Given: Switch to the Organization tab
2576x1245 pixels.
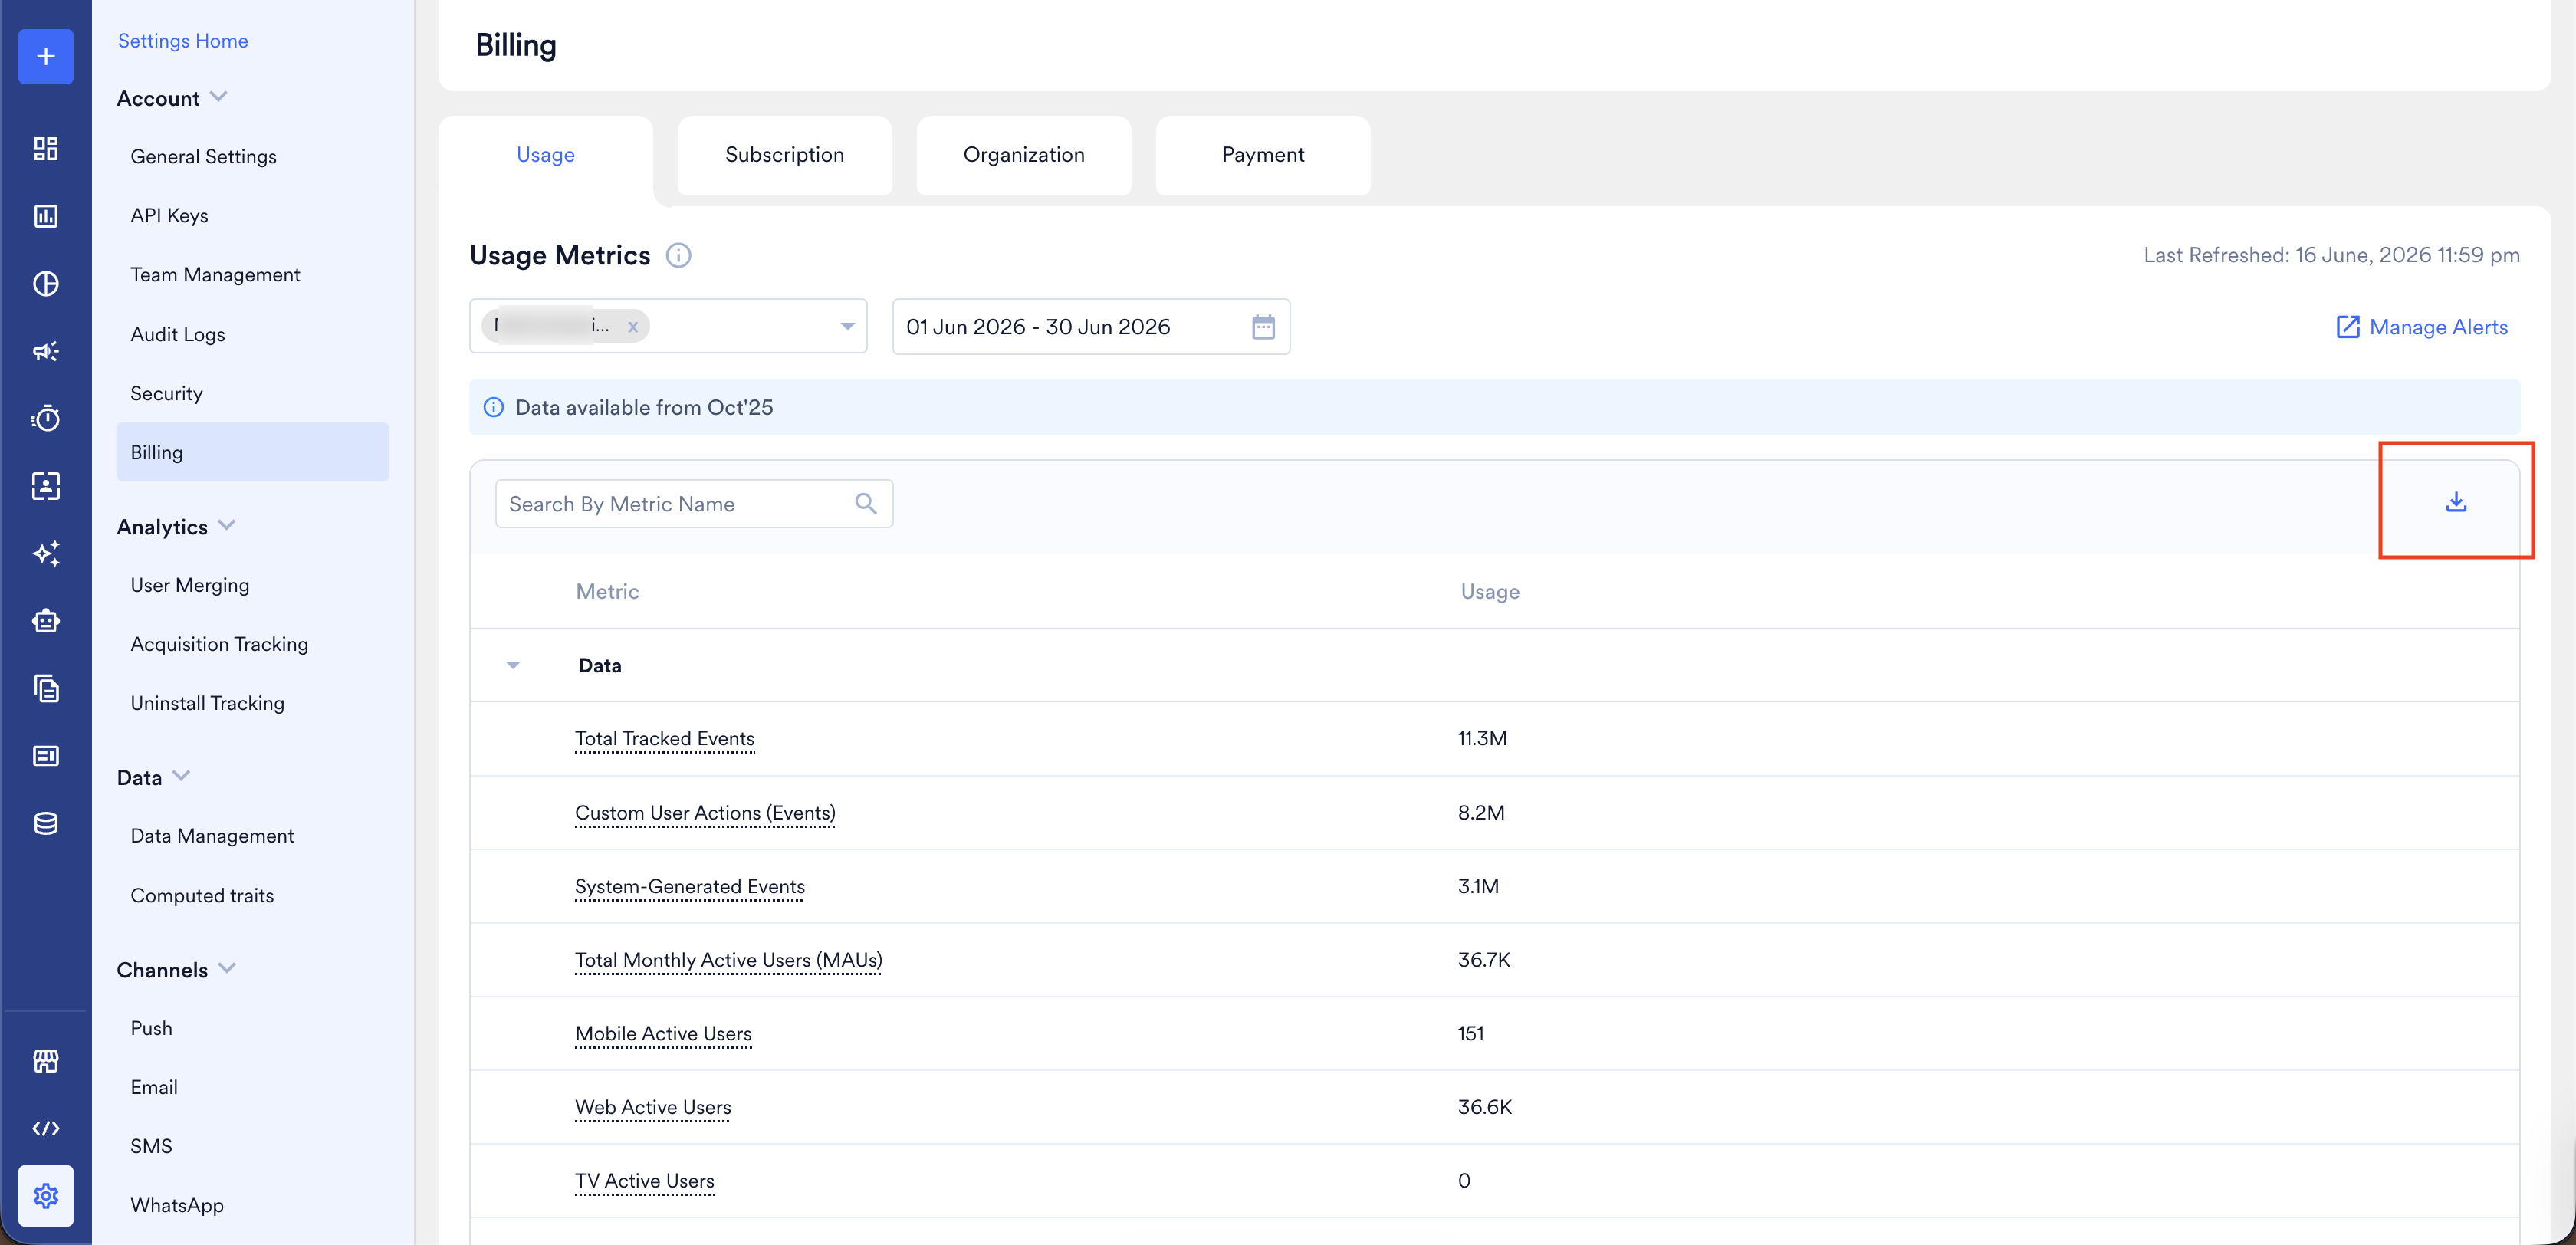Looking at the screenshot, I should pos(1024,156).
